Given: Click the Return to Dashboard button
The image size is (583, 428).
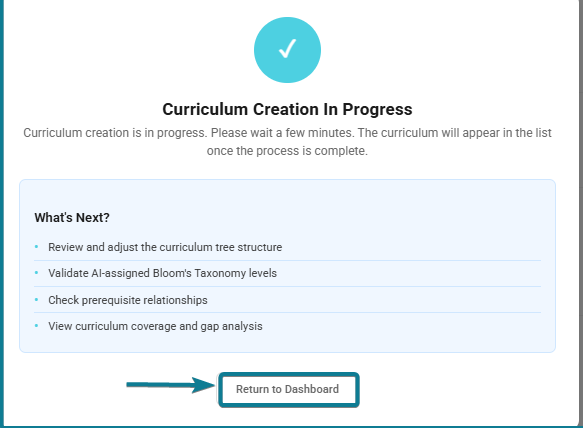Looking at the screenshot, I should point(288,389).
